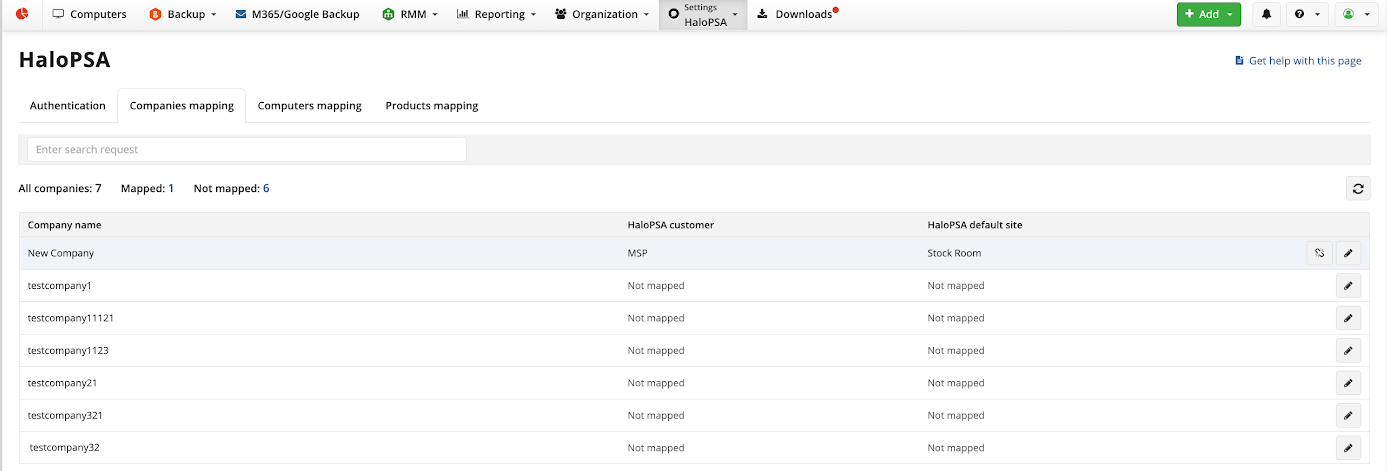This screenshot has height=471, width=1387.
Task: Select the testcompany21 row name
Action: point(62,383)
